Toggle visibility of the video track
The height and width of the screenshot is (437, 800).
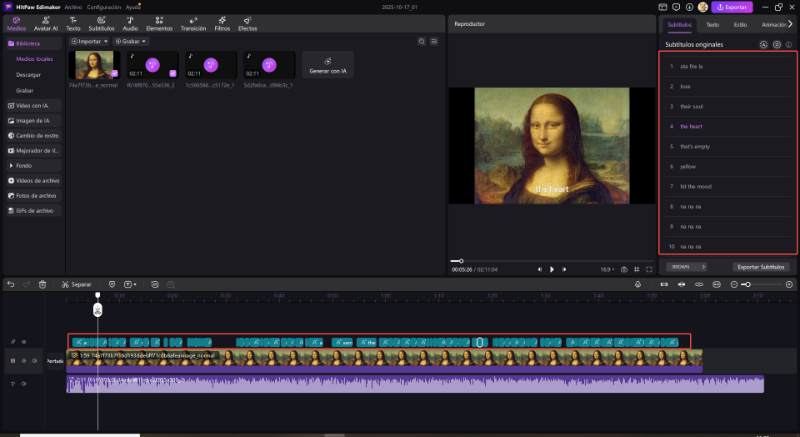(x=34, y=360)
